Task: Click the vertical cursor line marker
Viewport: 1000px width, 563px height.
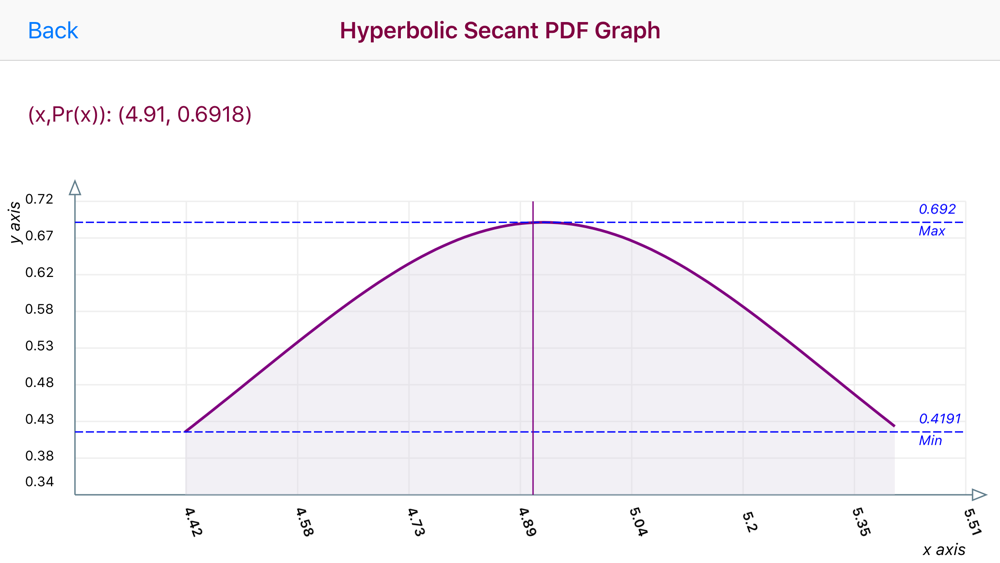Action: coord(533,347)
